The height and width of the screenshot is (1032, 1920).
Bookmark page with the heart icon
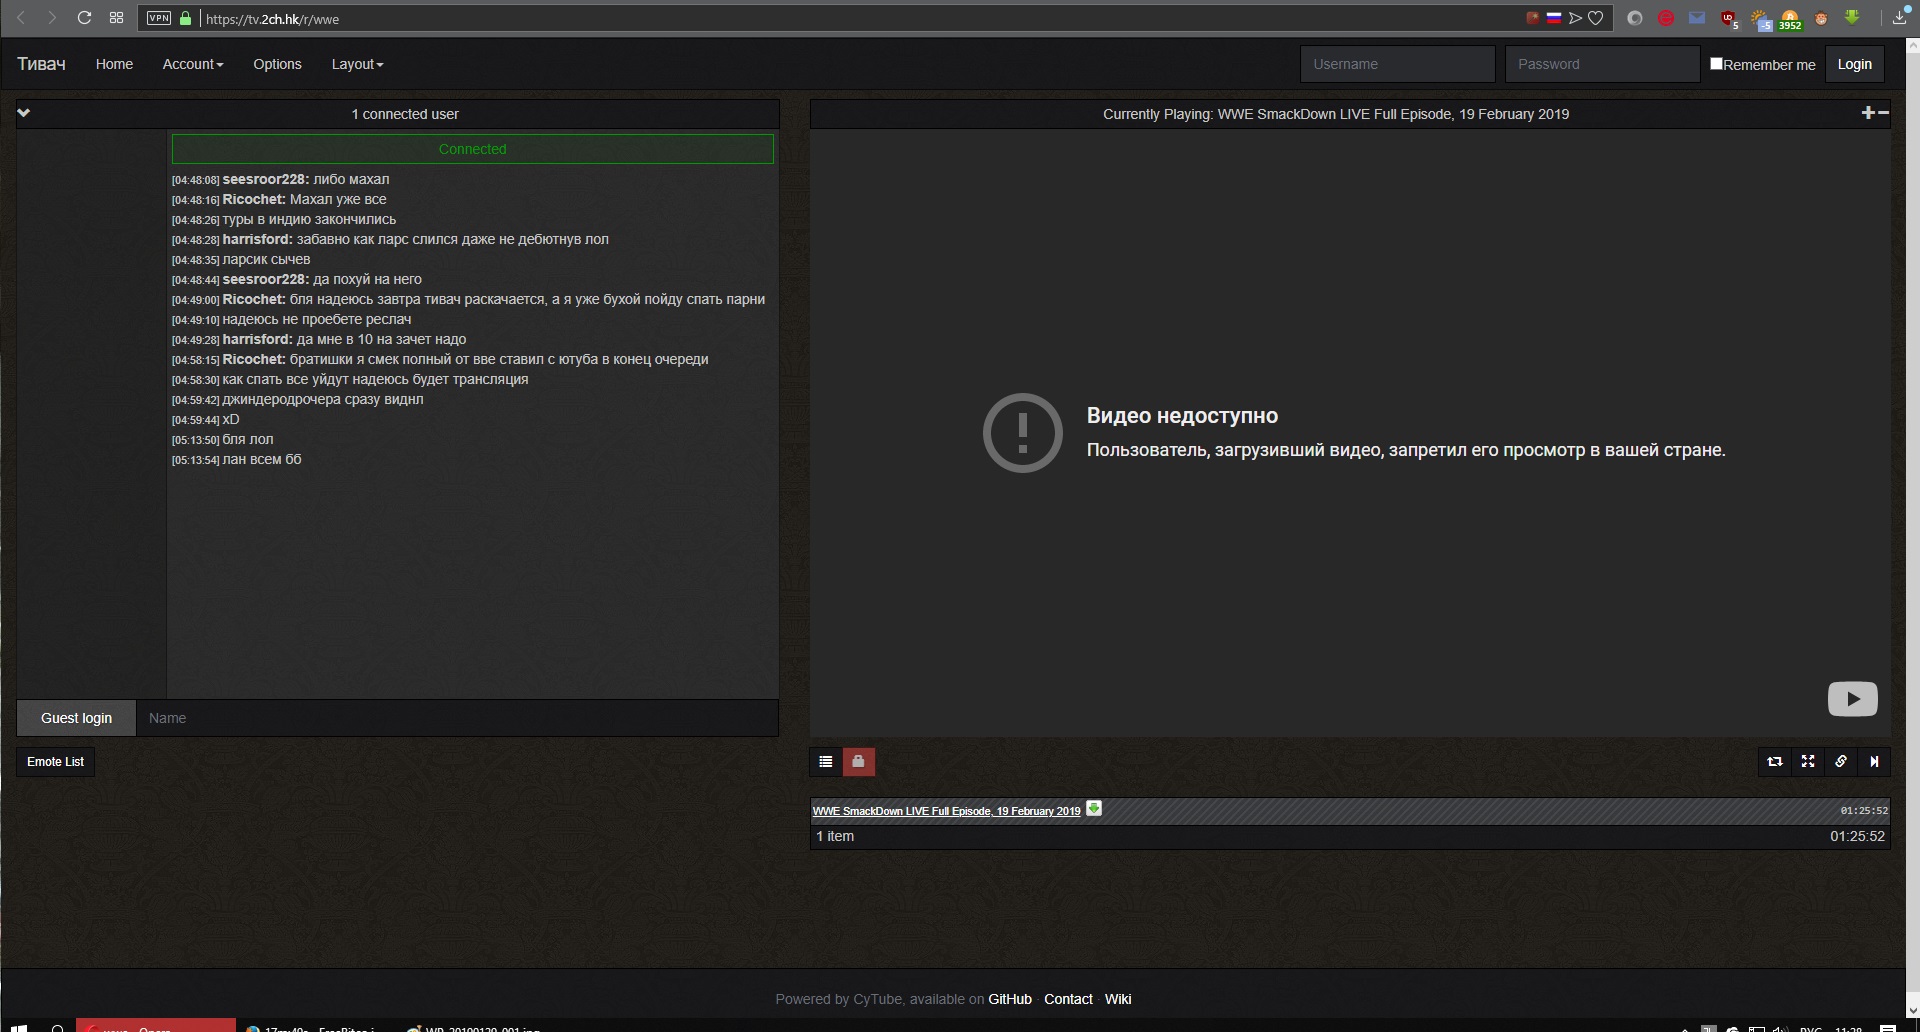tap(1596, 18)
